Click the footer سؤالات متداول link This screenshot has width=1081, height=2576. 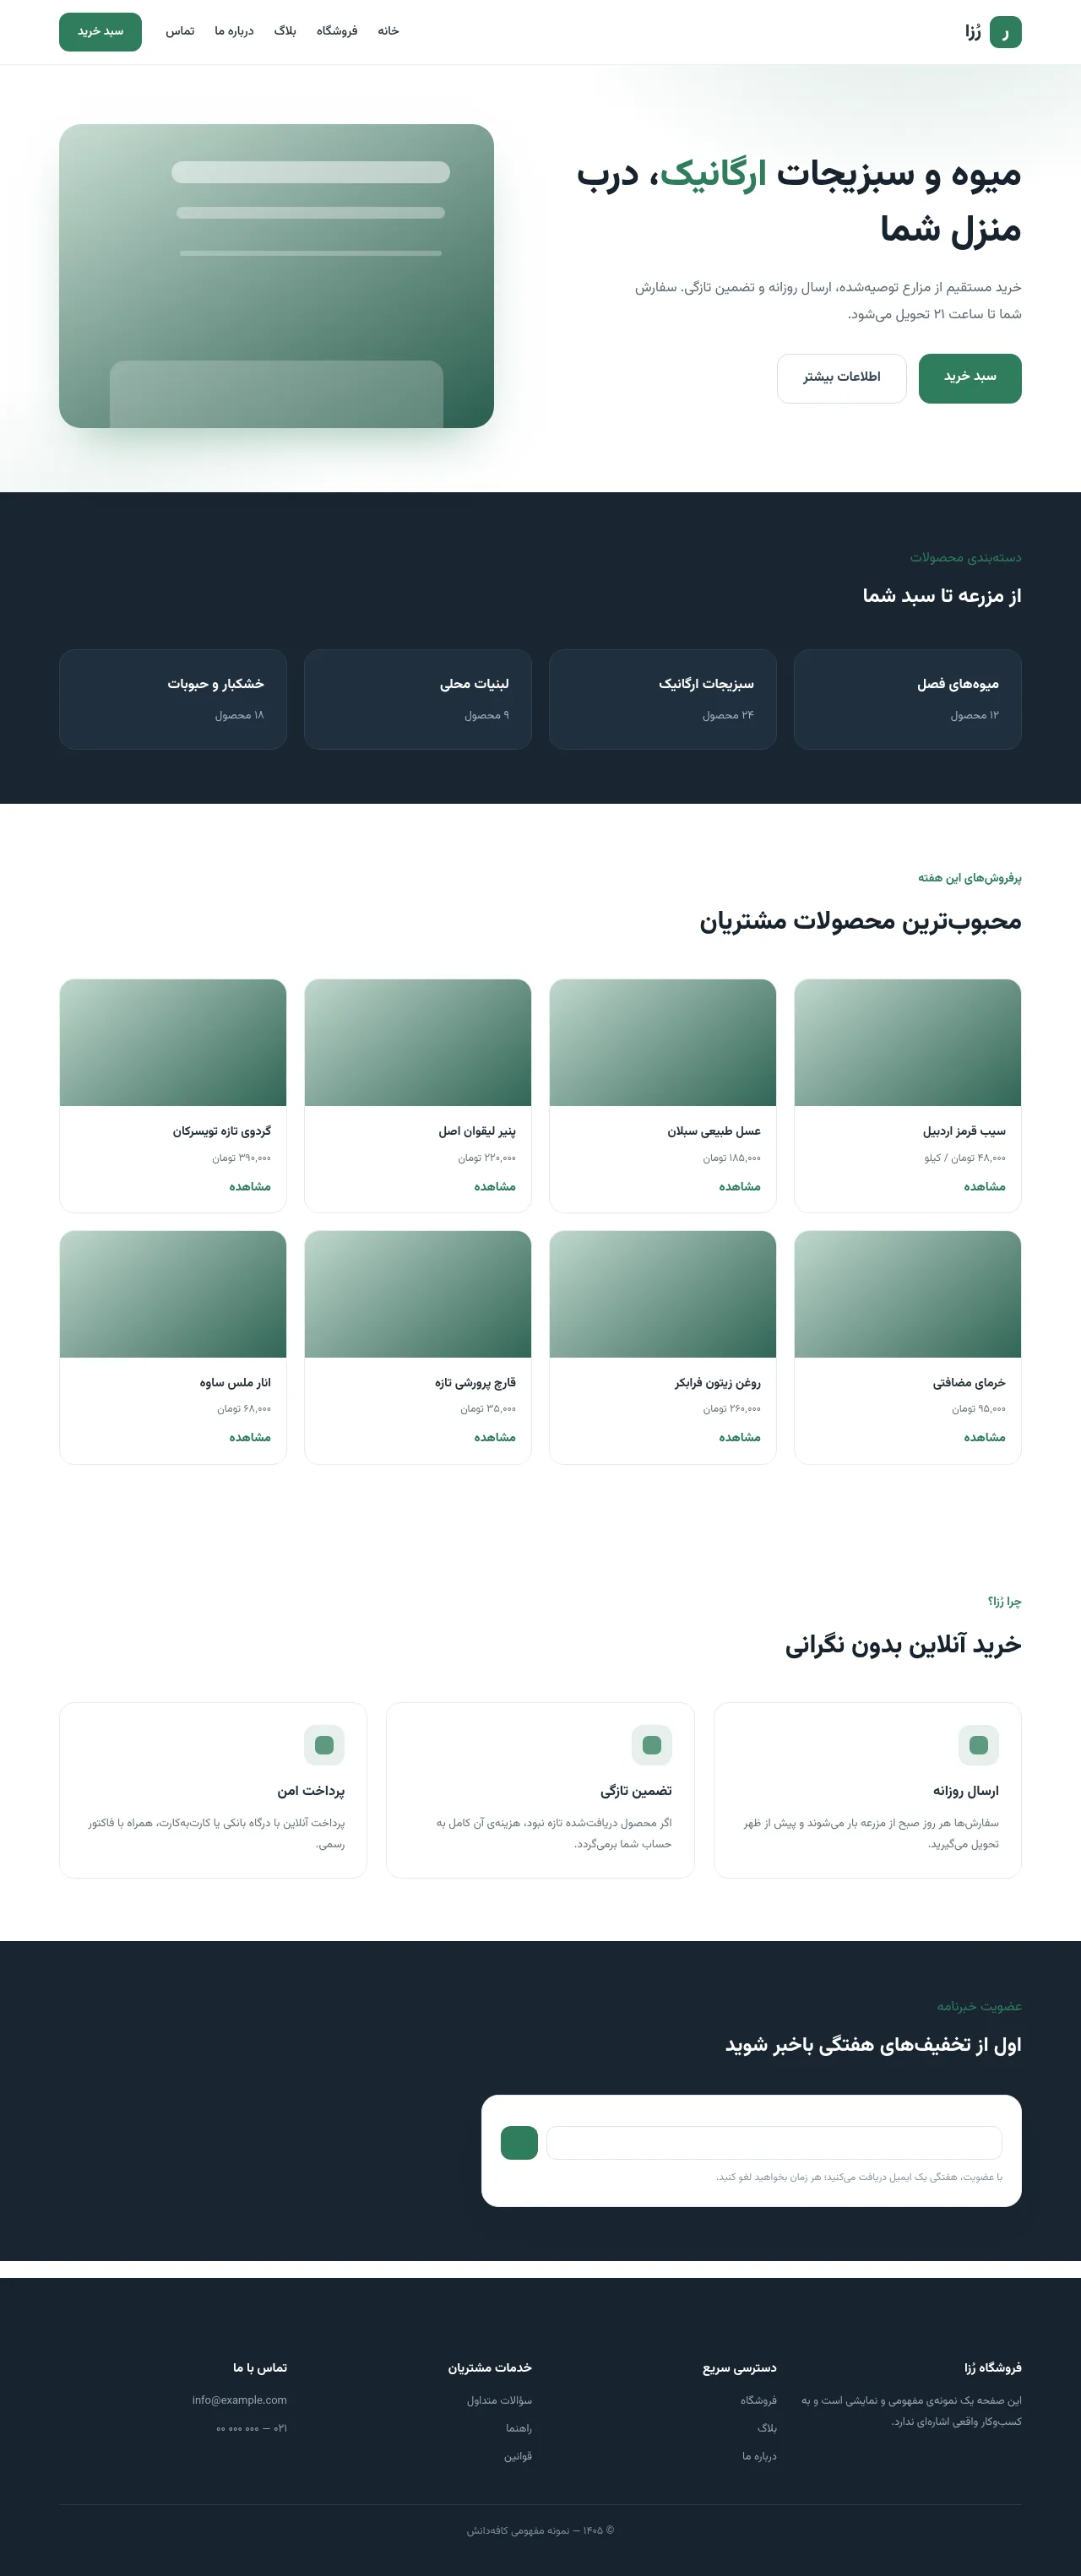click(x=499, y=2400)
